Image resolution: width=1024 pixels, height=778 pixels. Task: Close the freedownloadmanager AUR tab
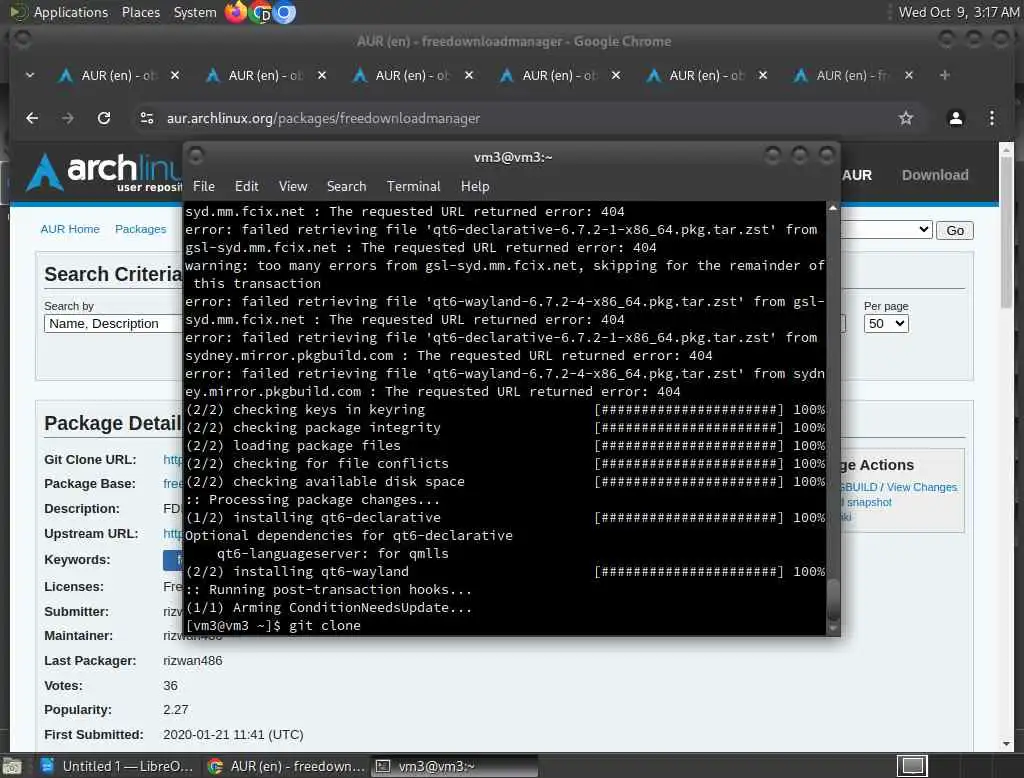click(x=909, y=75)
